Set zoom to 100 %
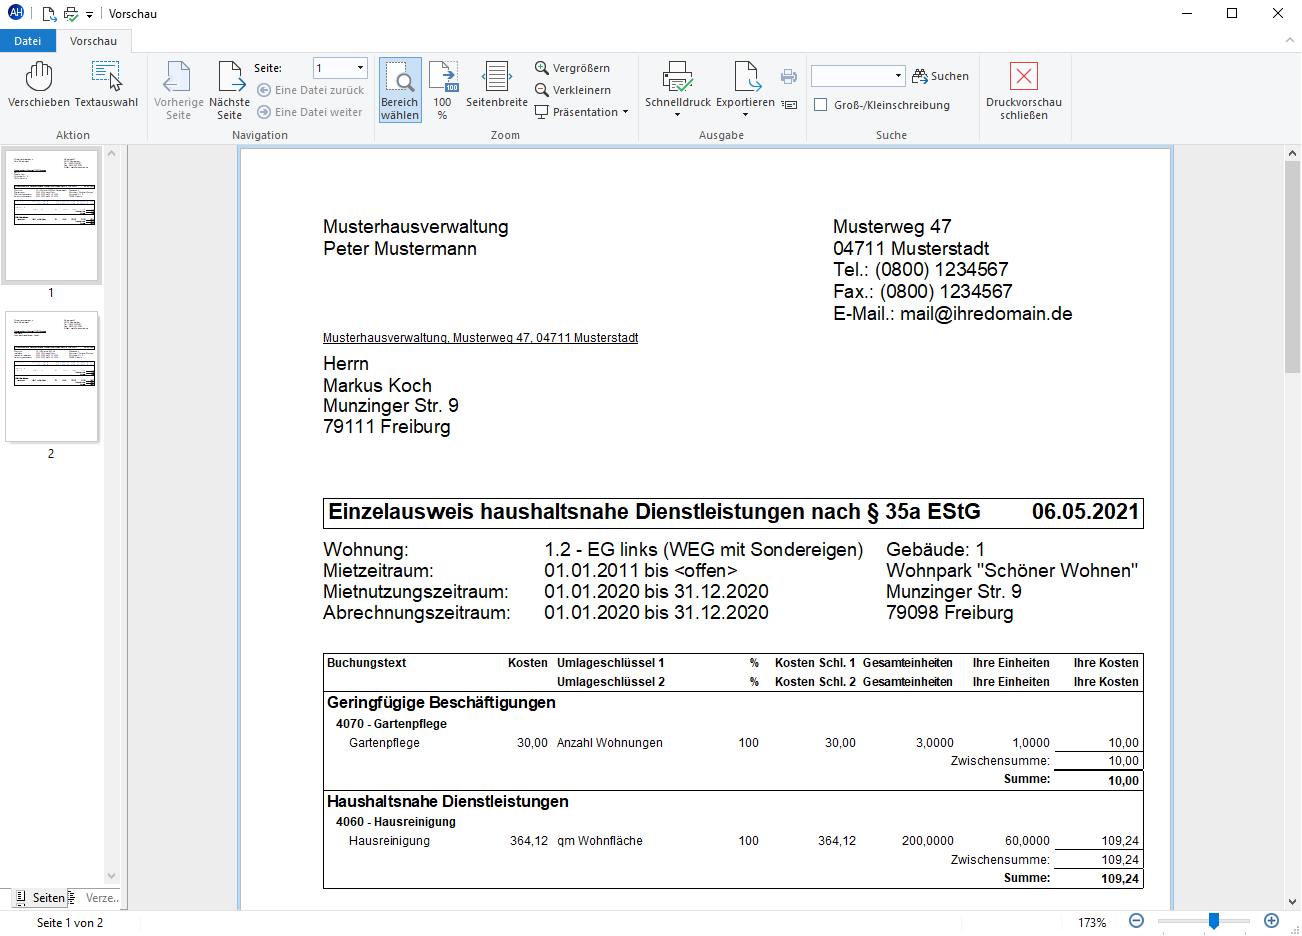1302x936 pixels. click(443, 90)
